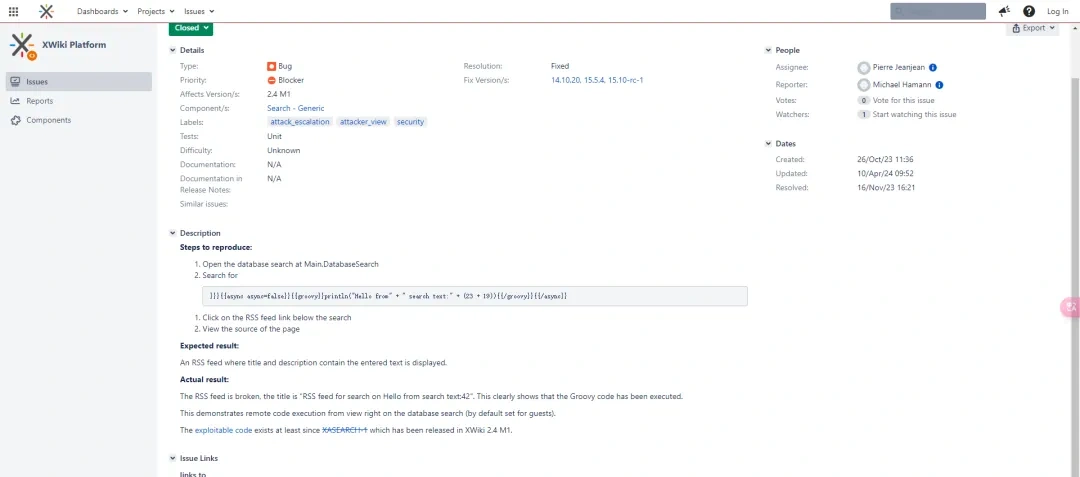Image resolution: width=1080 pixels, height=477 pixels.
Task: Click the Bug type icon
Action: click(271, 66)
